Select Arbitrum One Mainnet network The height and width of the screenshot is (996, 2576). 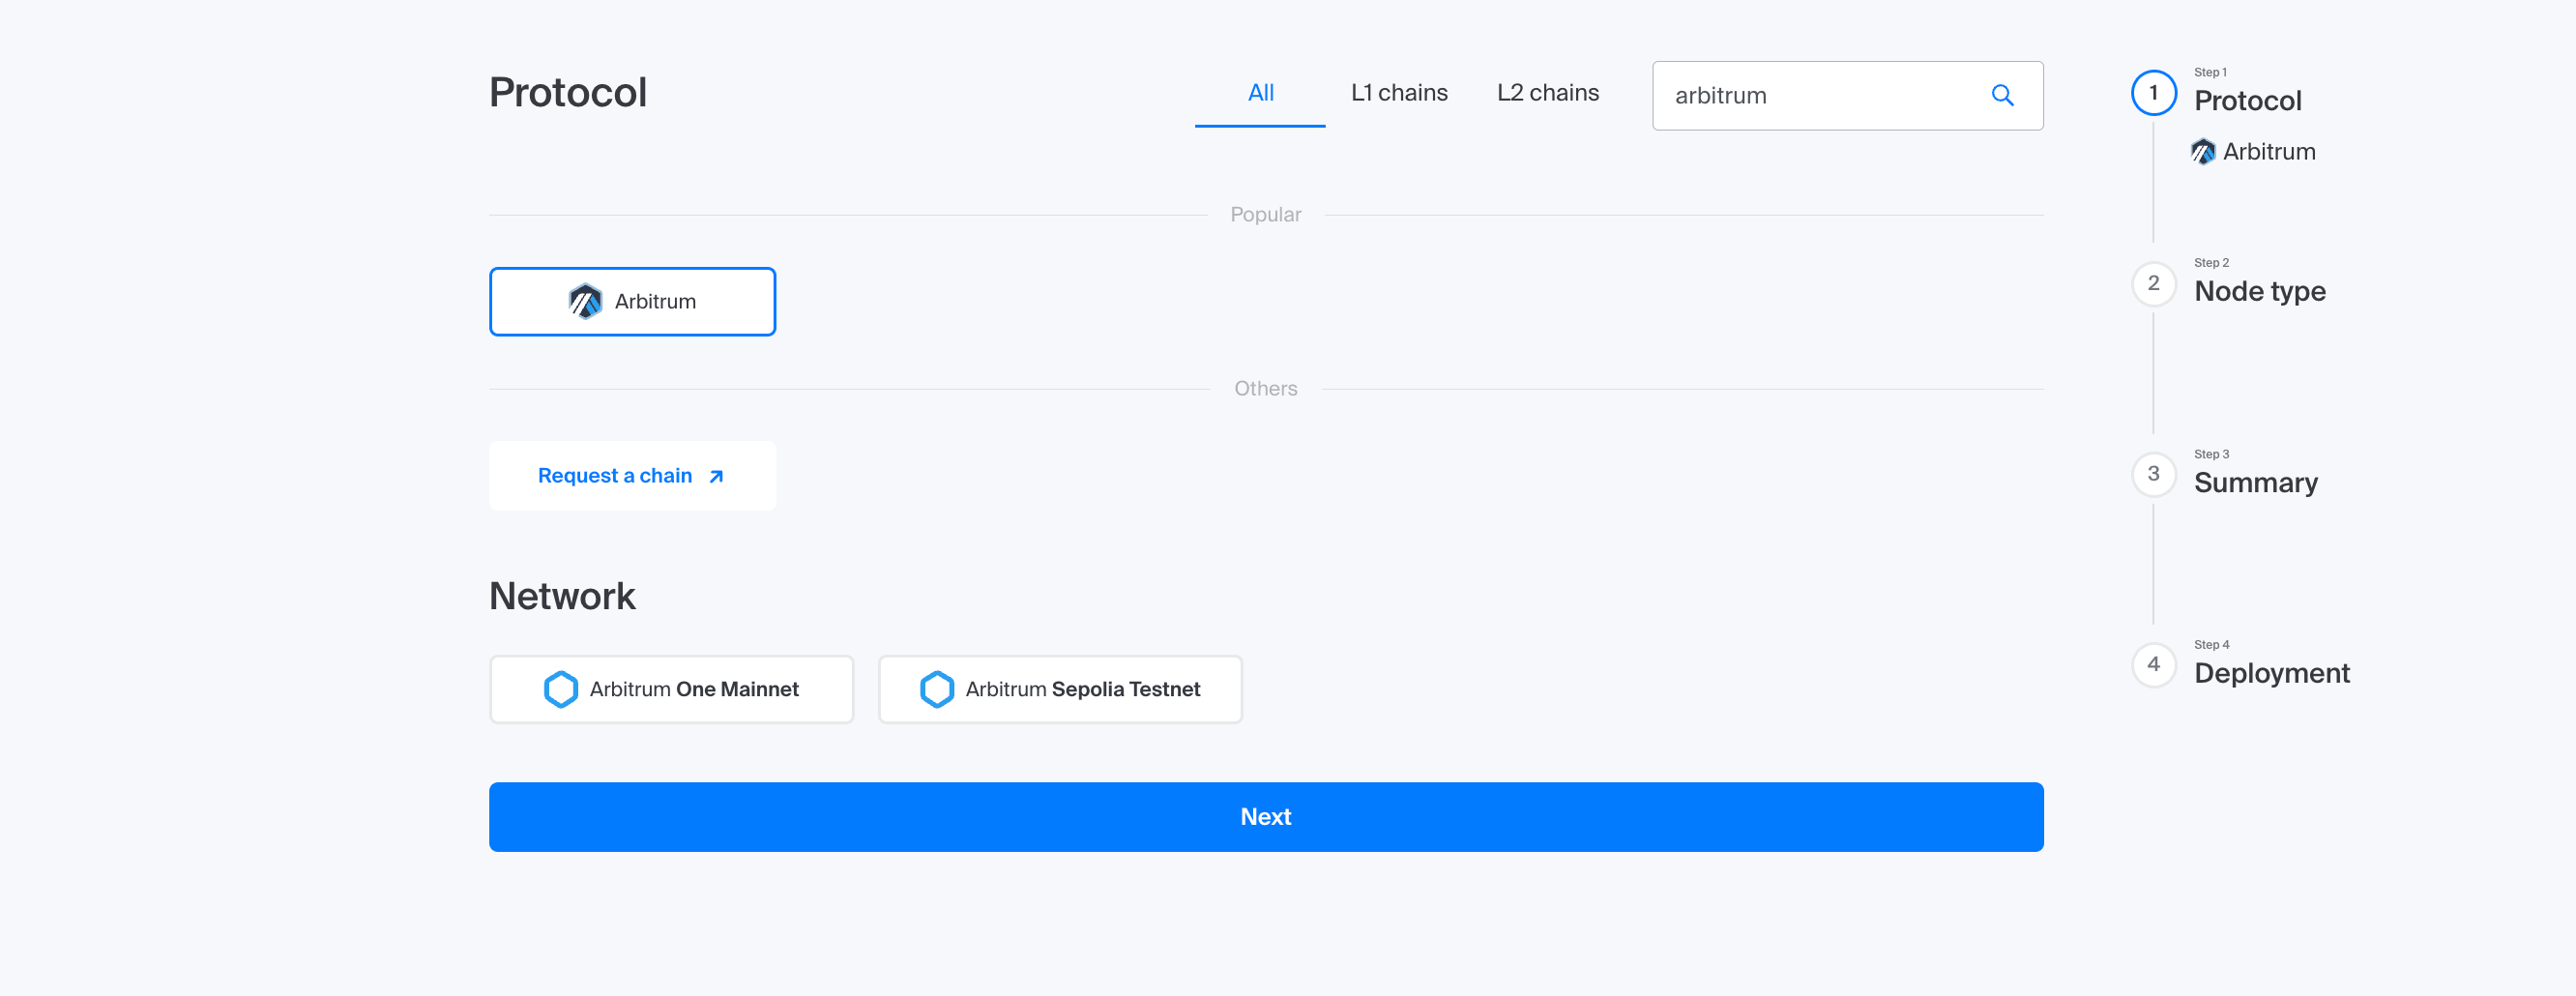(671, 689)
